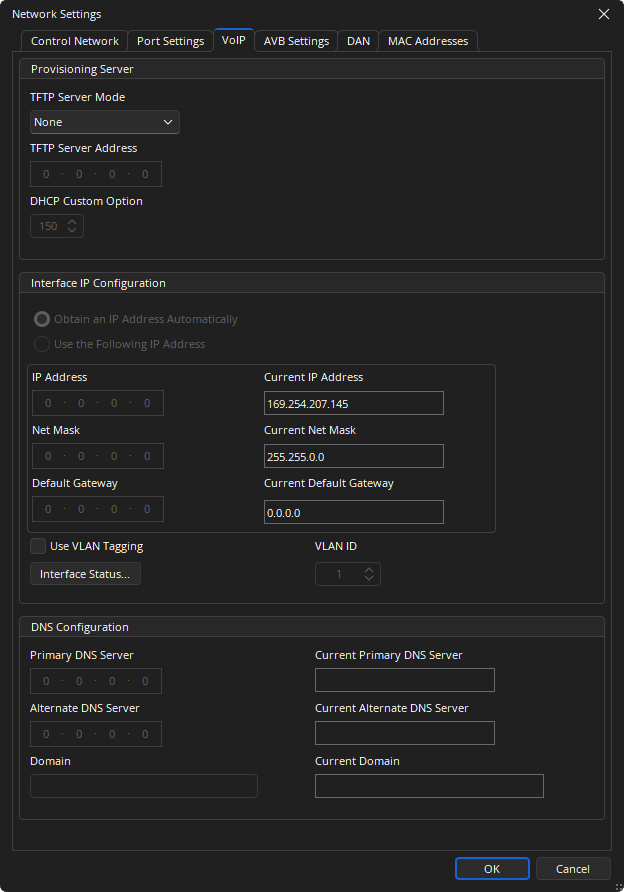This screenshot has width=624, height=892.
Task: Click the DHCP Custom Option stepper arrows
Action: pos(72,226)
